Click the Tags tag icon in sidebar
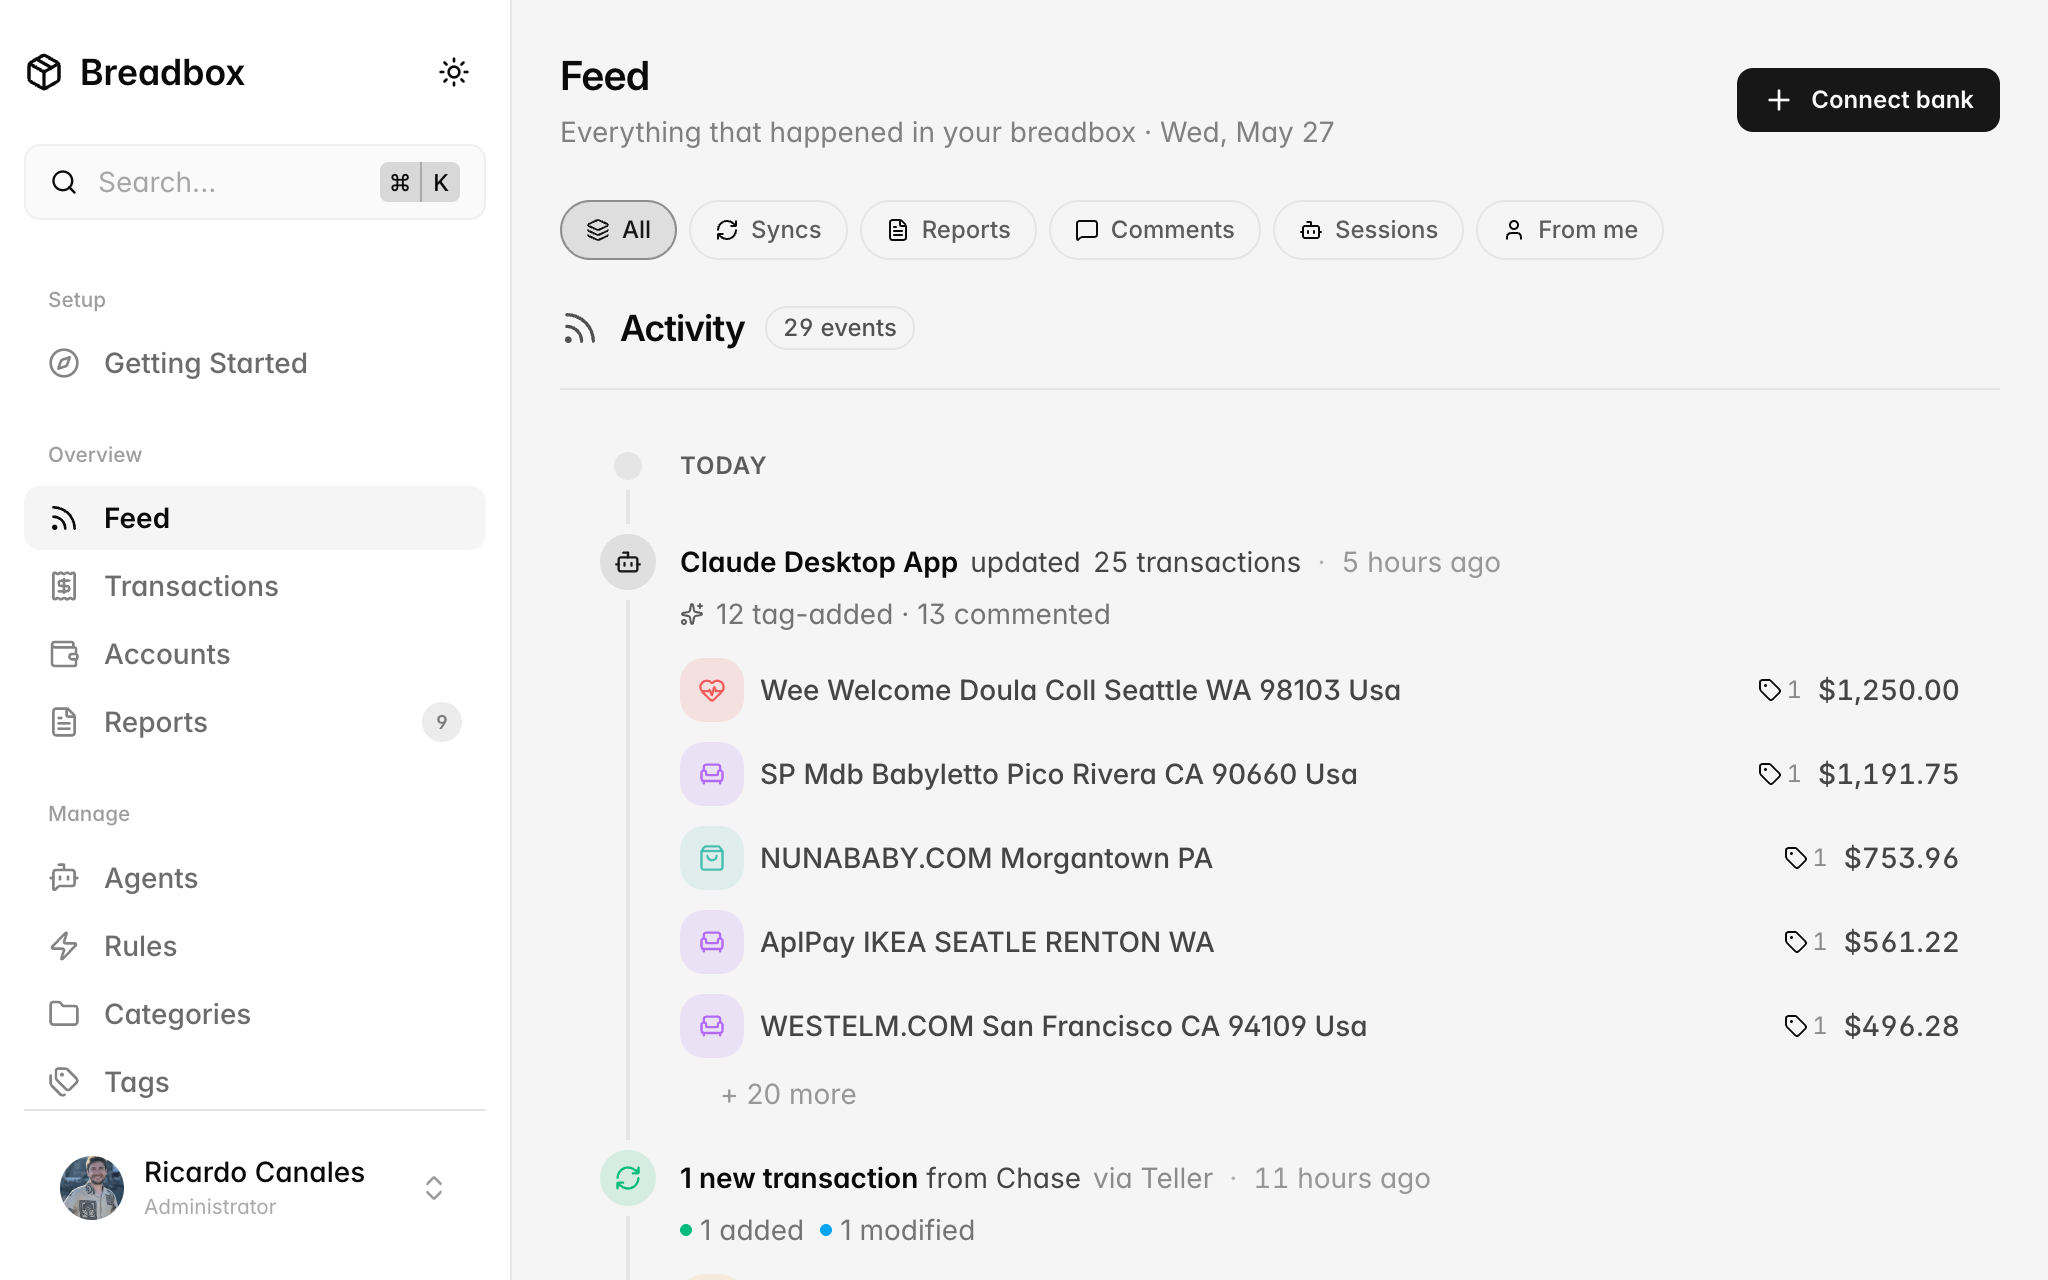 64,1082
